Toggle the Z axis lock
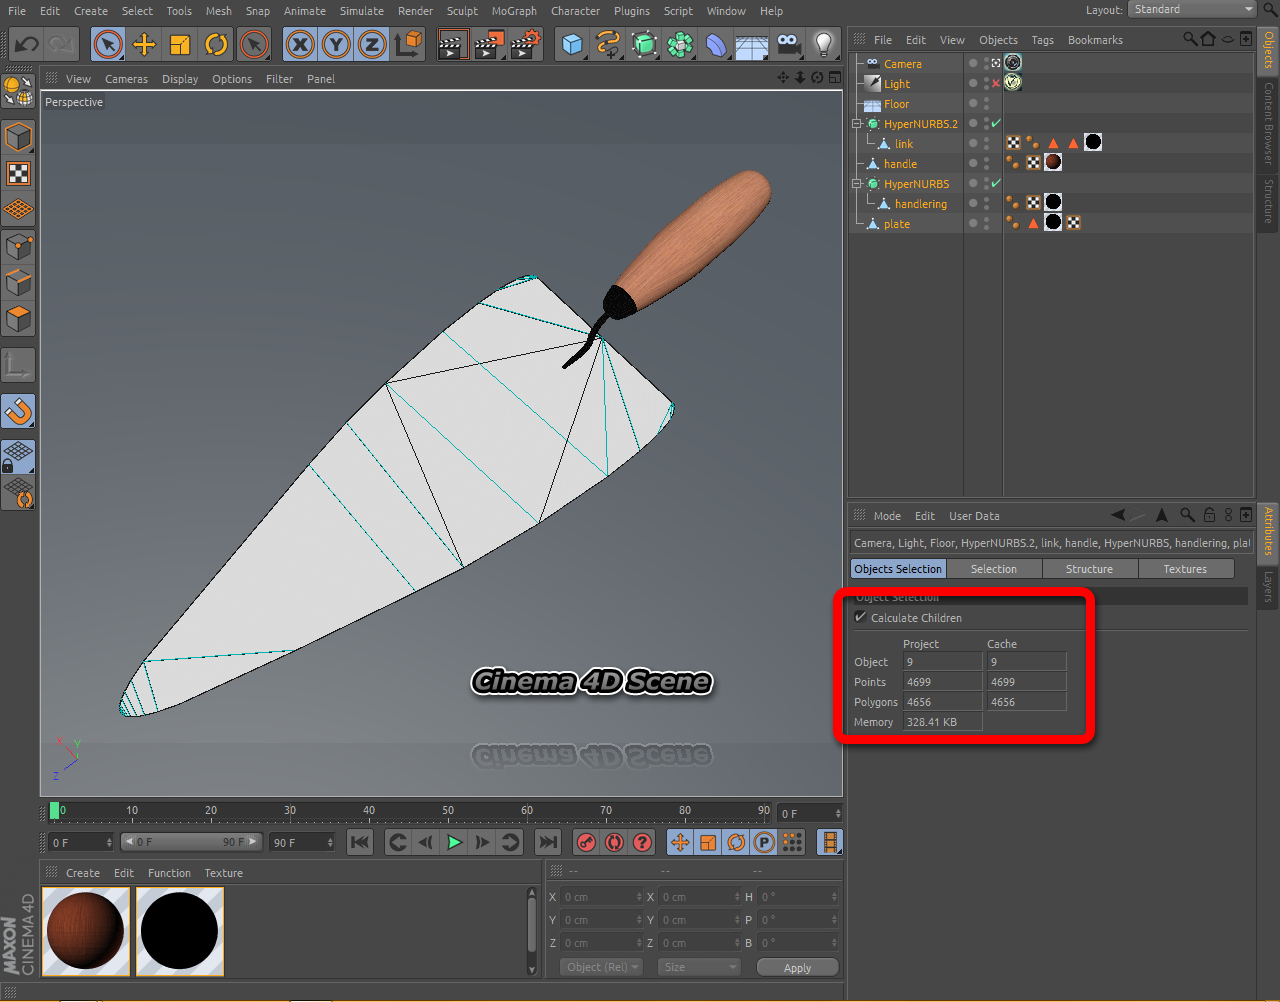Screen dimensions: 1280x1002 [x=372, y=45]
